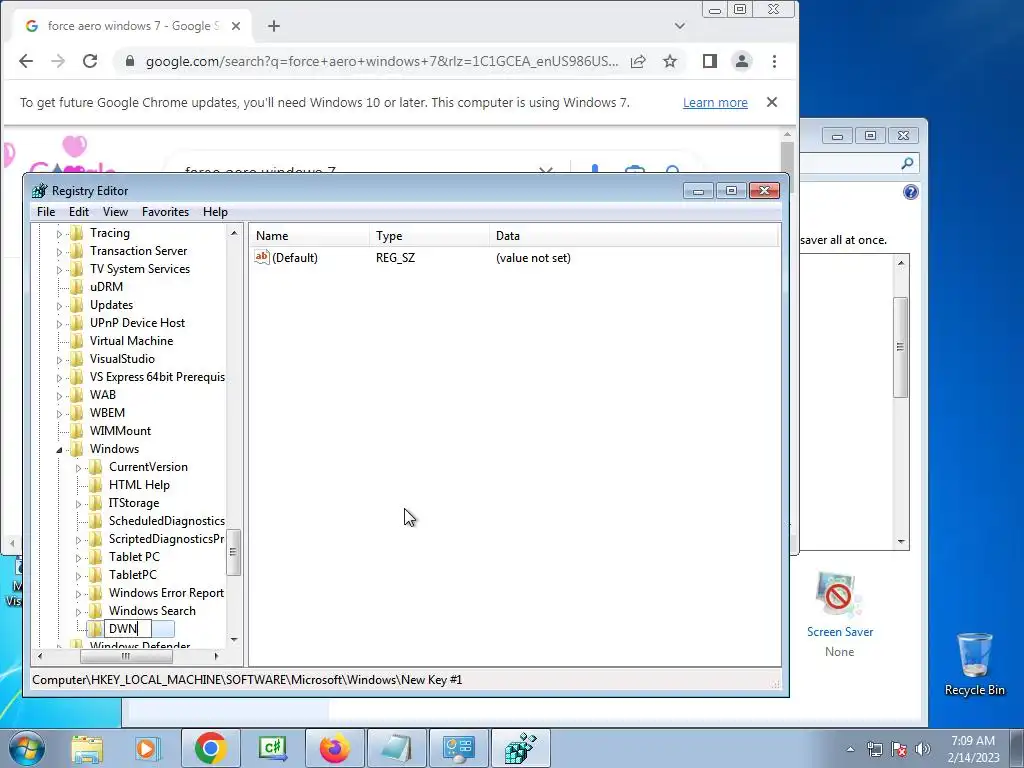The height and width of the screenshot is (768, 1024).
Task: Sort values by Type column header
Action: pos(429,236)
